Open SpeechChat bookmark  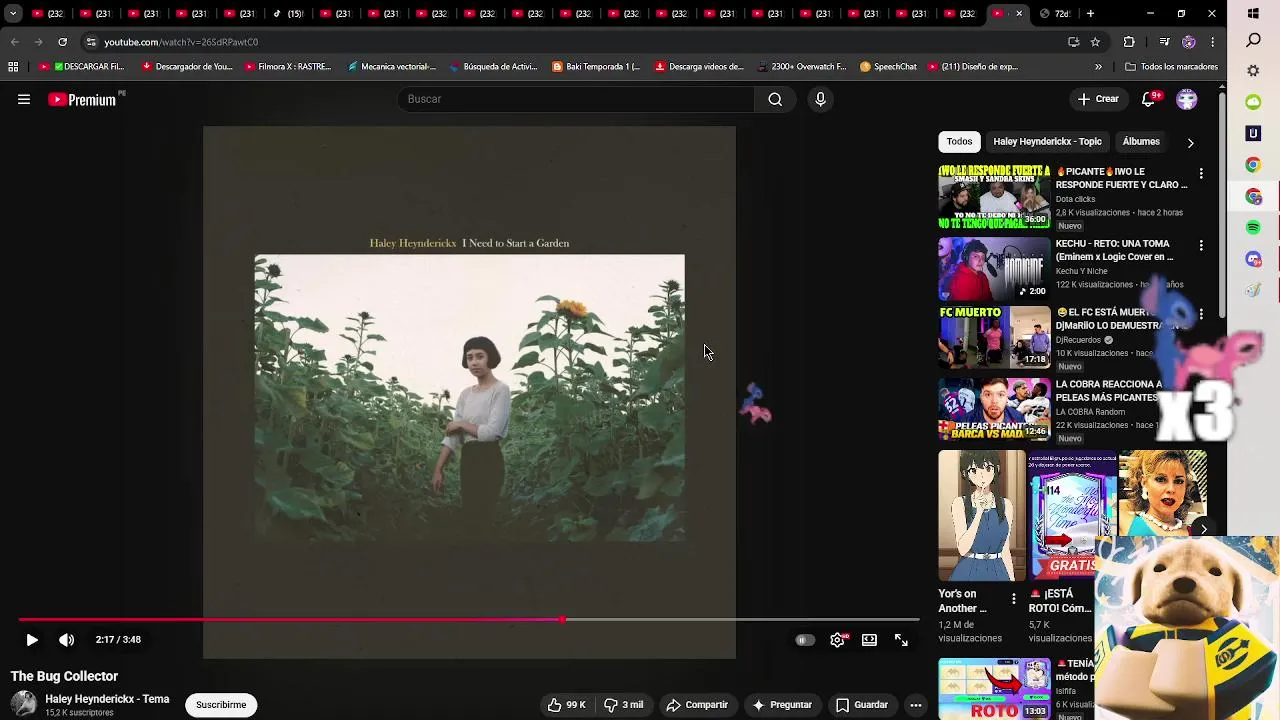point(888,67)
